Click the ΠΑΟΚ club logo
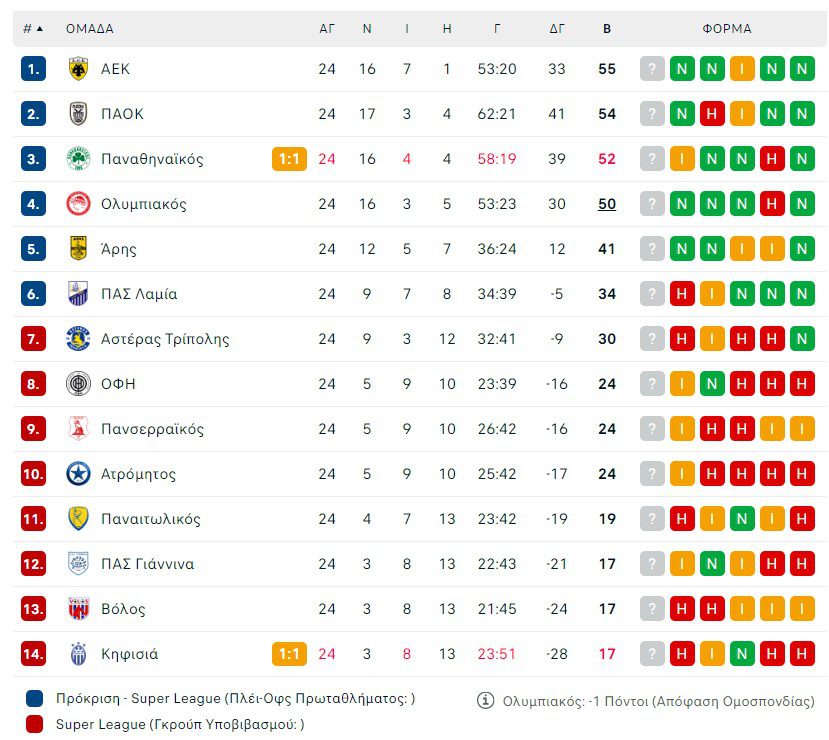 (x=78, y=114)
